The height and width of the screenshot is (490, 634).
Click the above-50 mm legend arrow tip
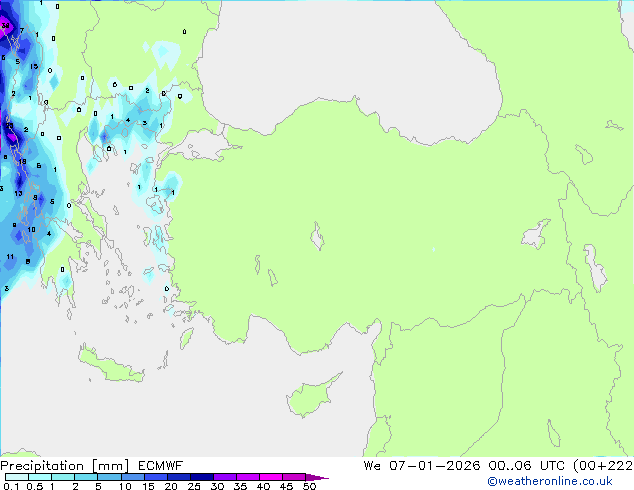(317, 477)
